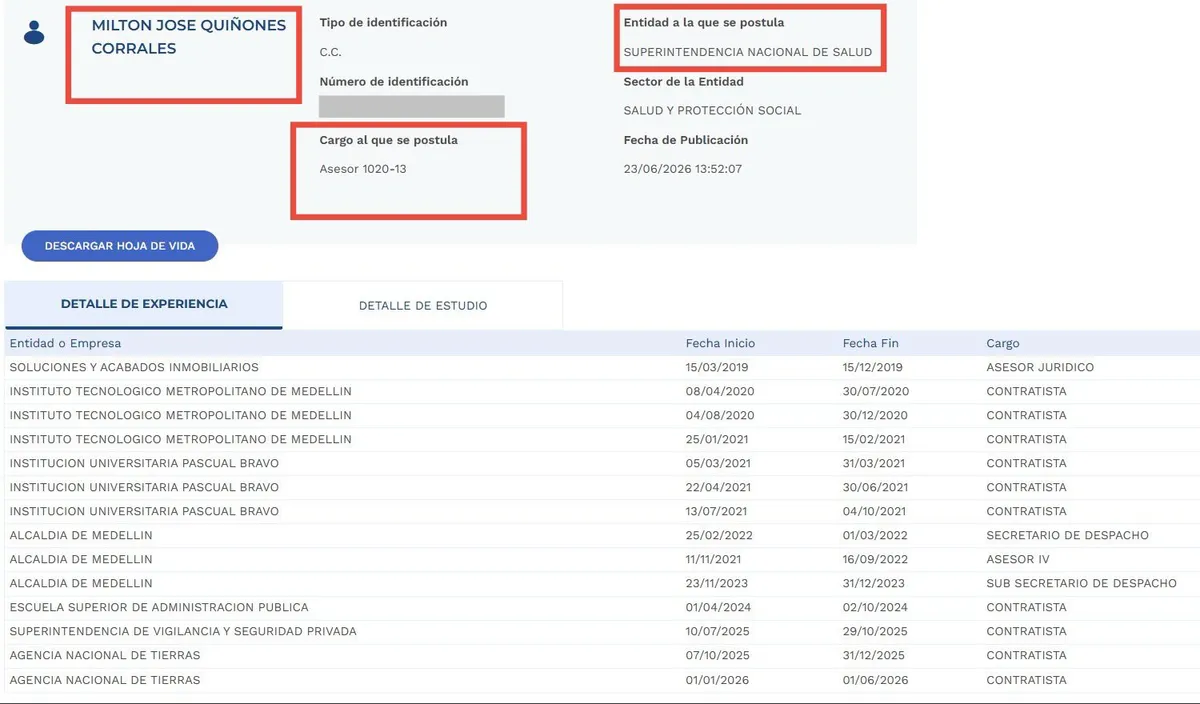Select Escuela Superior de Administracion Publica row
This screenshot has height=704, width=1200.
point(602,607)
